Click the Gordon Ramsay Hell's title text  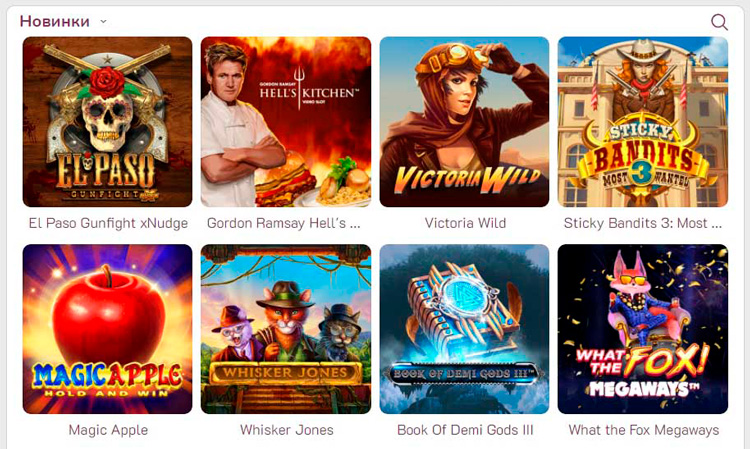(284, 223)
